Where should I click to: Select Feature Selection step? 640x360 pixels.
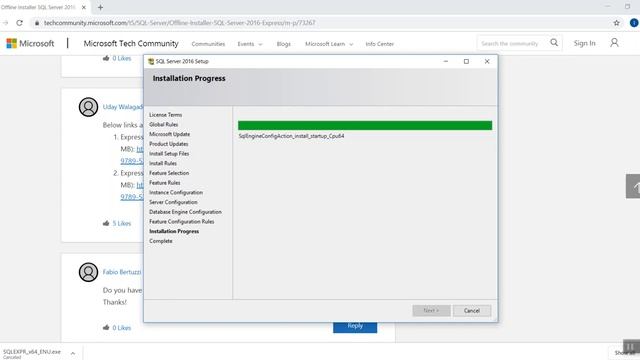click(x=169, y=173)
